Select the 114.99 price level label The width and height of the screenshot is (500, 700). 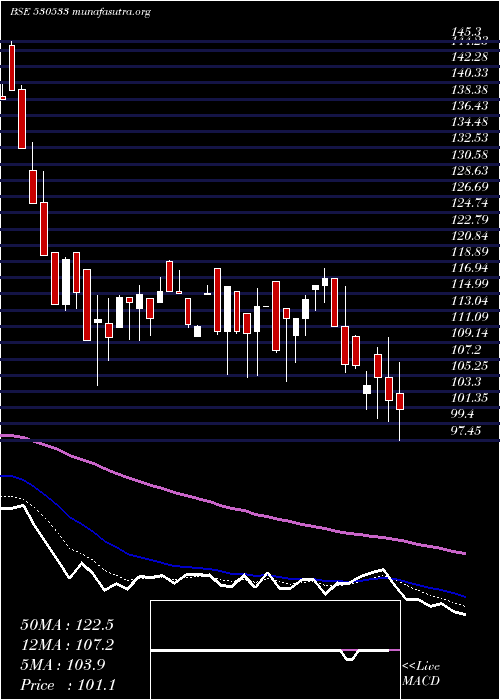click(x=469, y=284)
